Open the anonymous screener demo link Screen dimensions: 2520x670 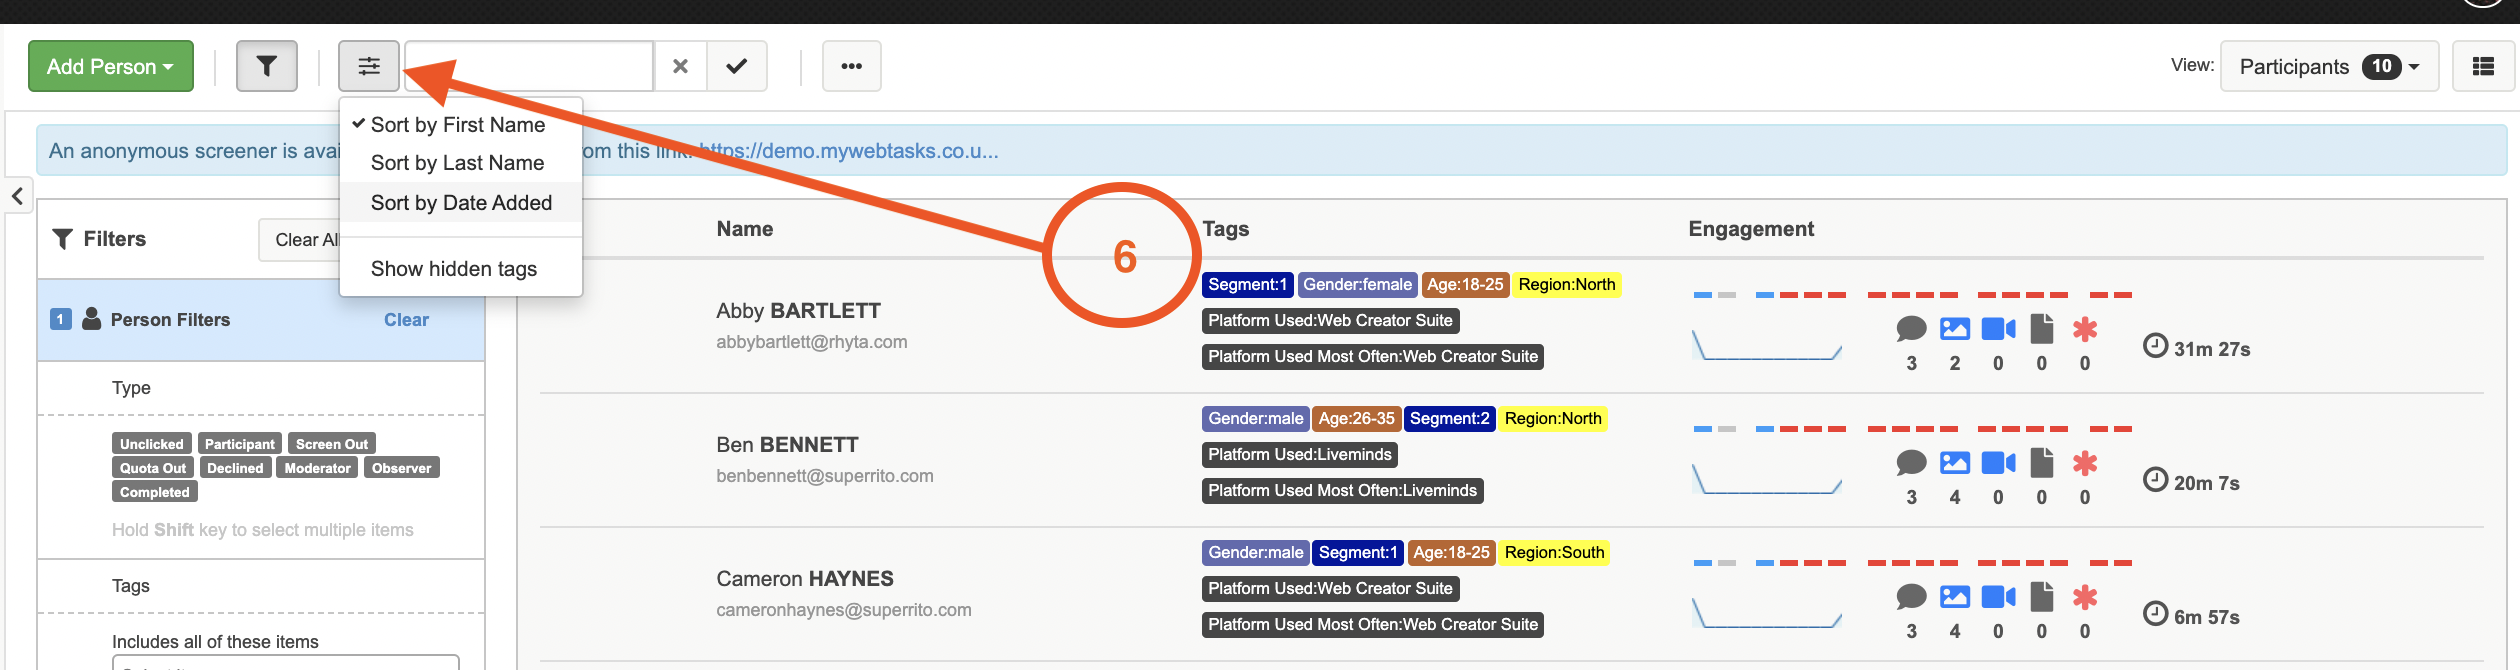850,151
